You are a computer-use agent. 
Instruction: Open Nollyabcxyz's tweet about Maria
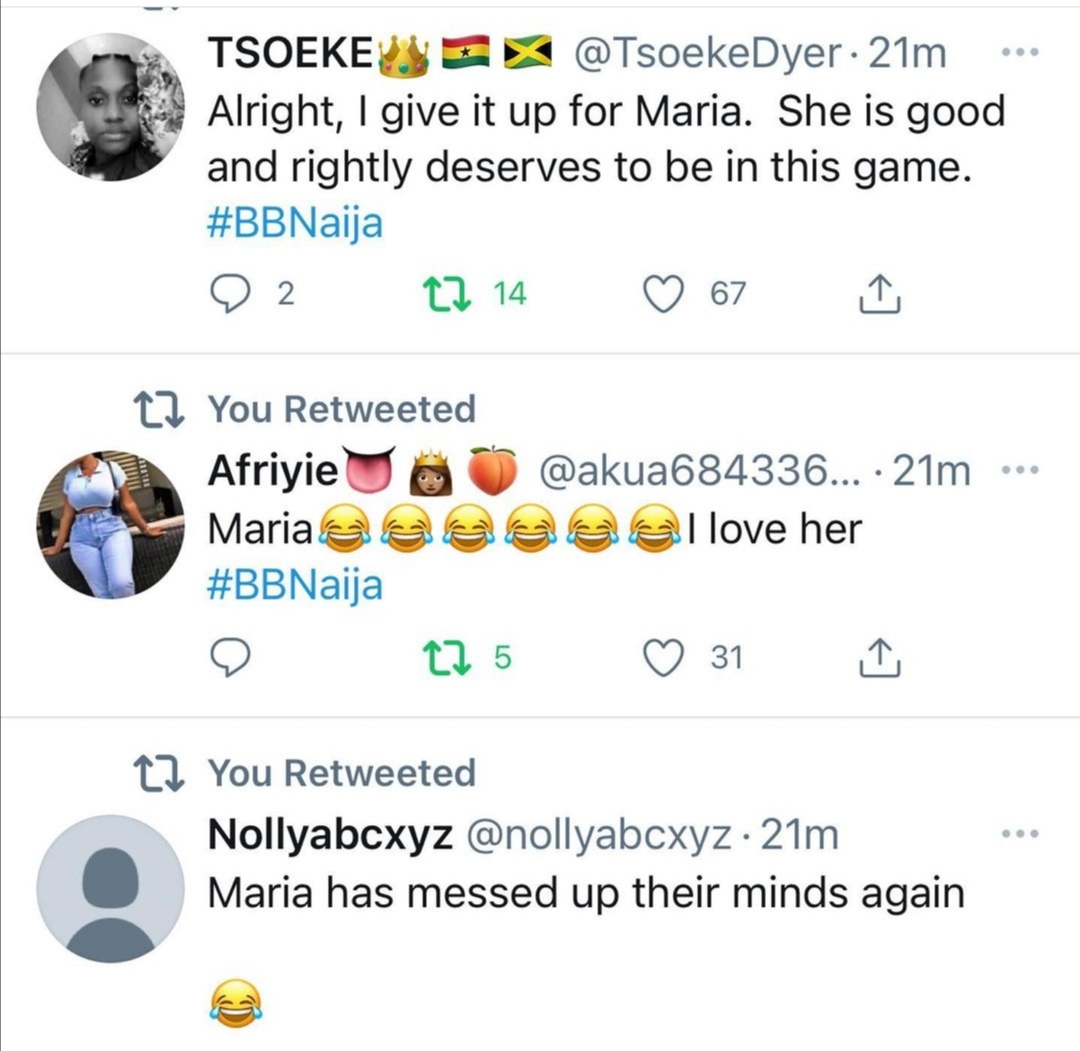pyautogui.click(x=585, y=892)
